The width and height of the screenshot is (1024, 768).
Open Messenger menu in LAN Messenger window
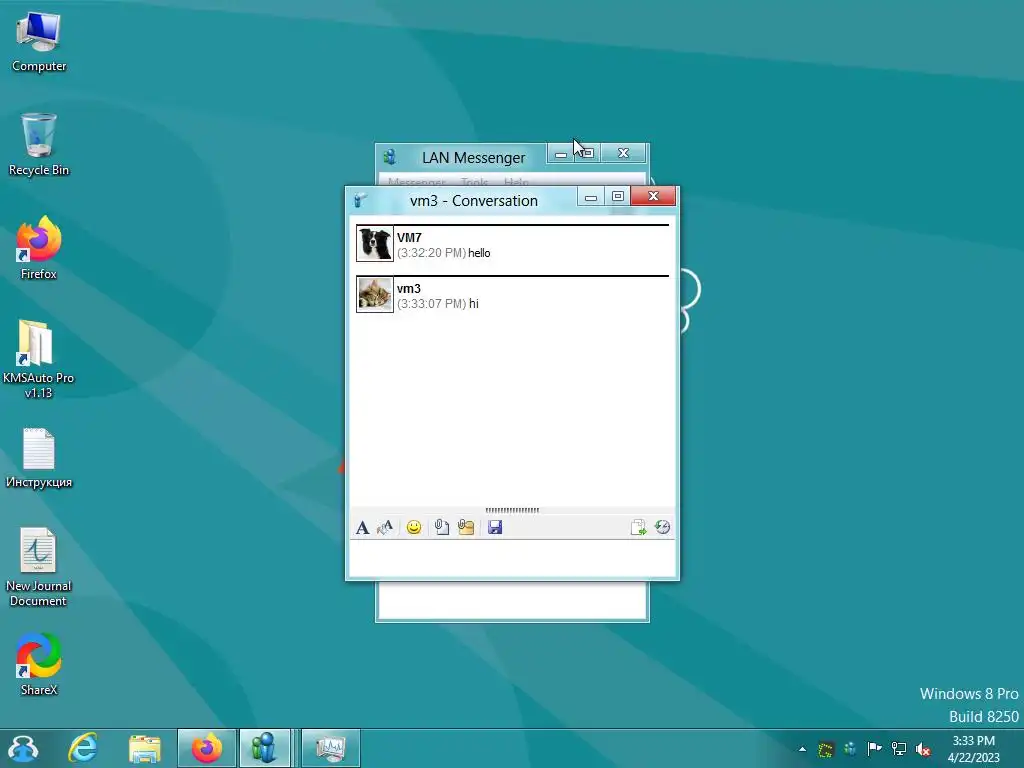(x=417, y=182)
